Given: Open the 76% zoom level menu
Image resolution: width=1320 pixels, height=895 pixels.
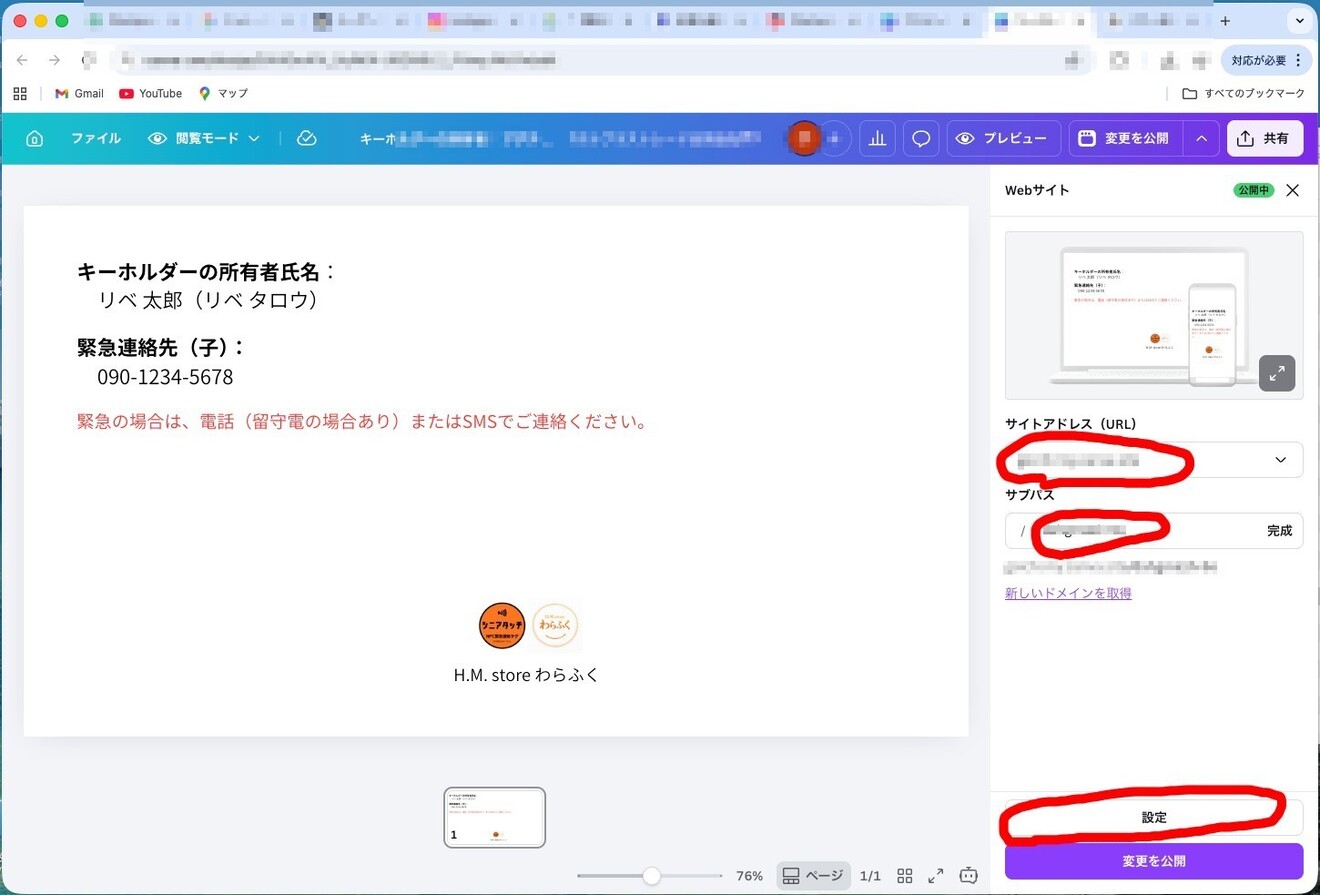Looking at the screenshot, I should click(x=749, y=876).
